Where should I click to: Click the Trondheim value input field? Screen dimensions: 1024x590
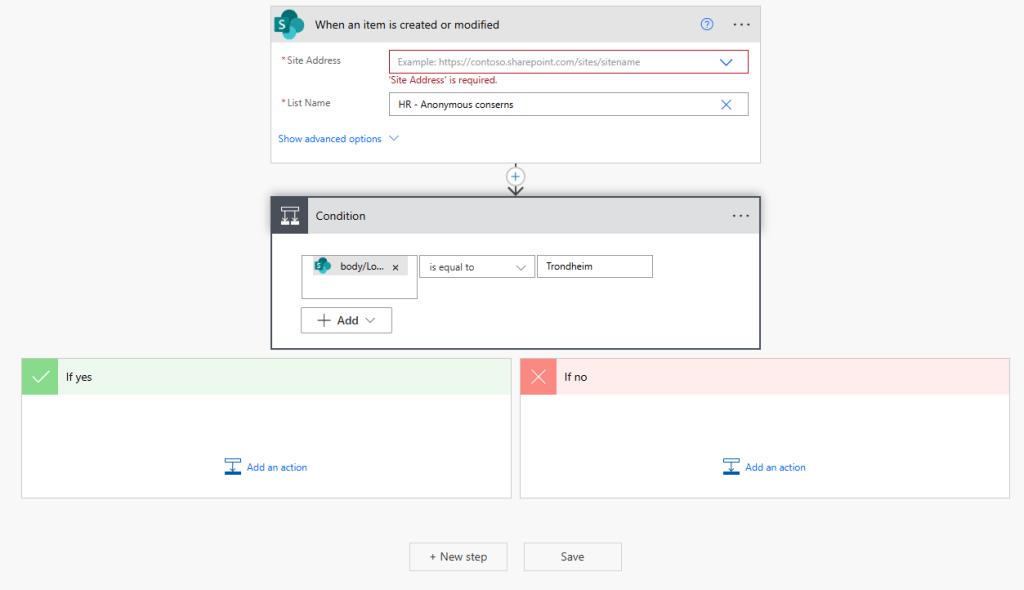point(594,267)
